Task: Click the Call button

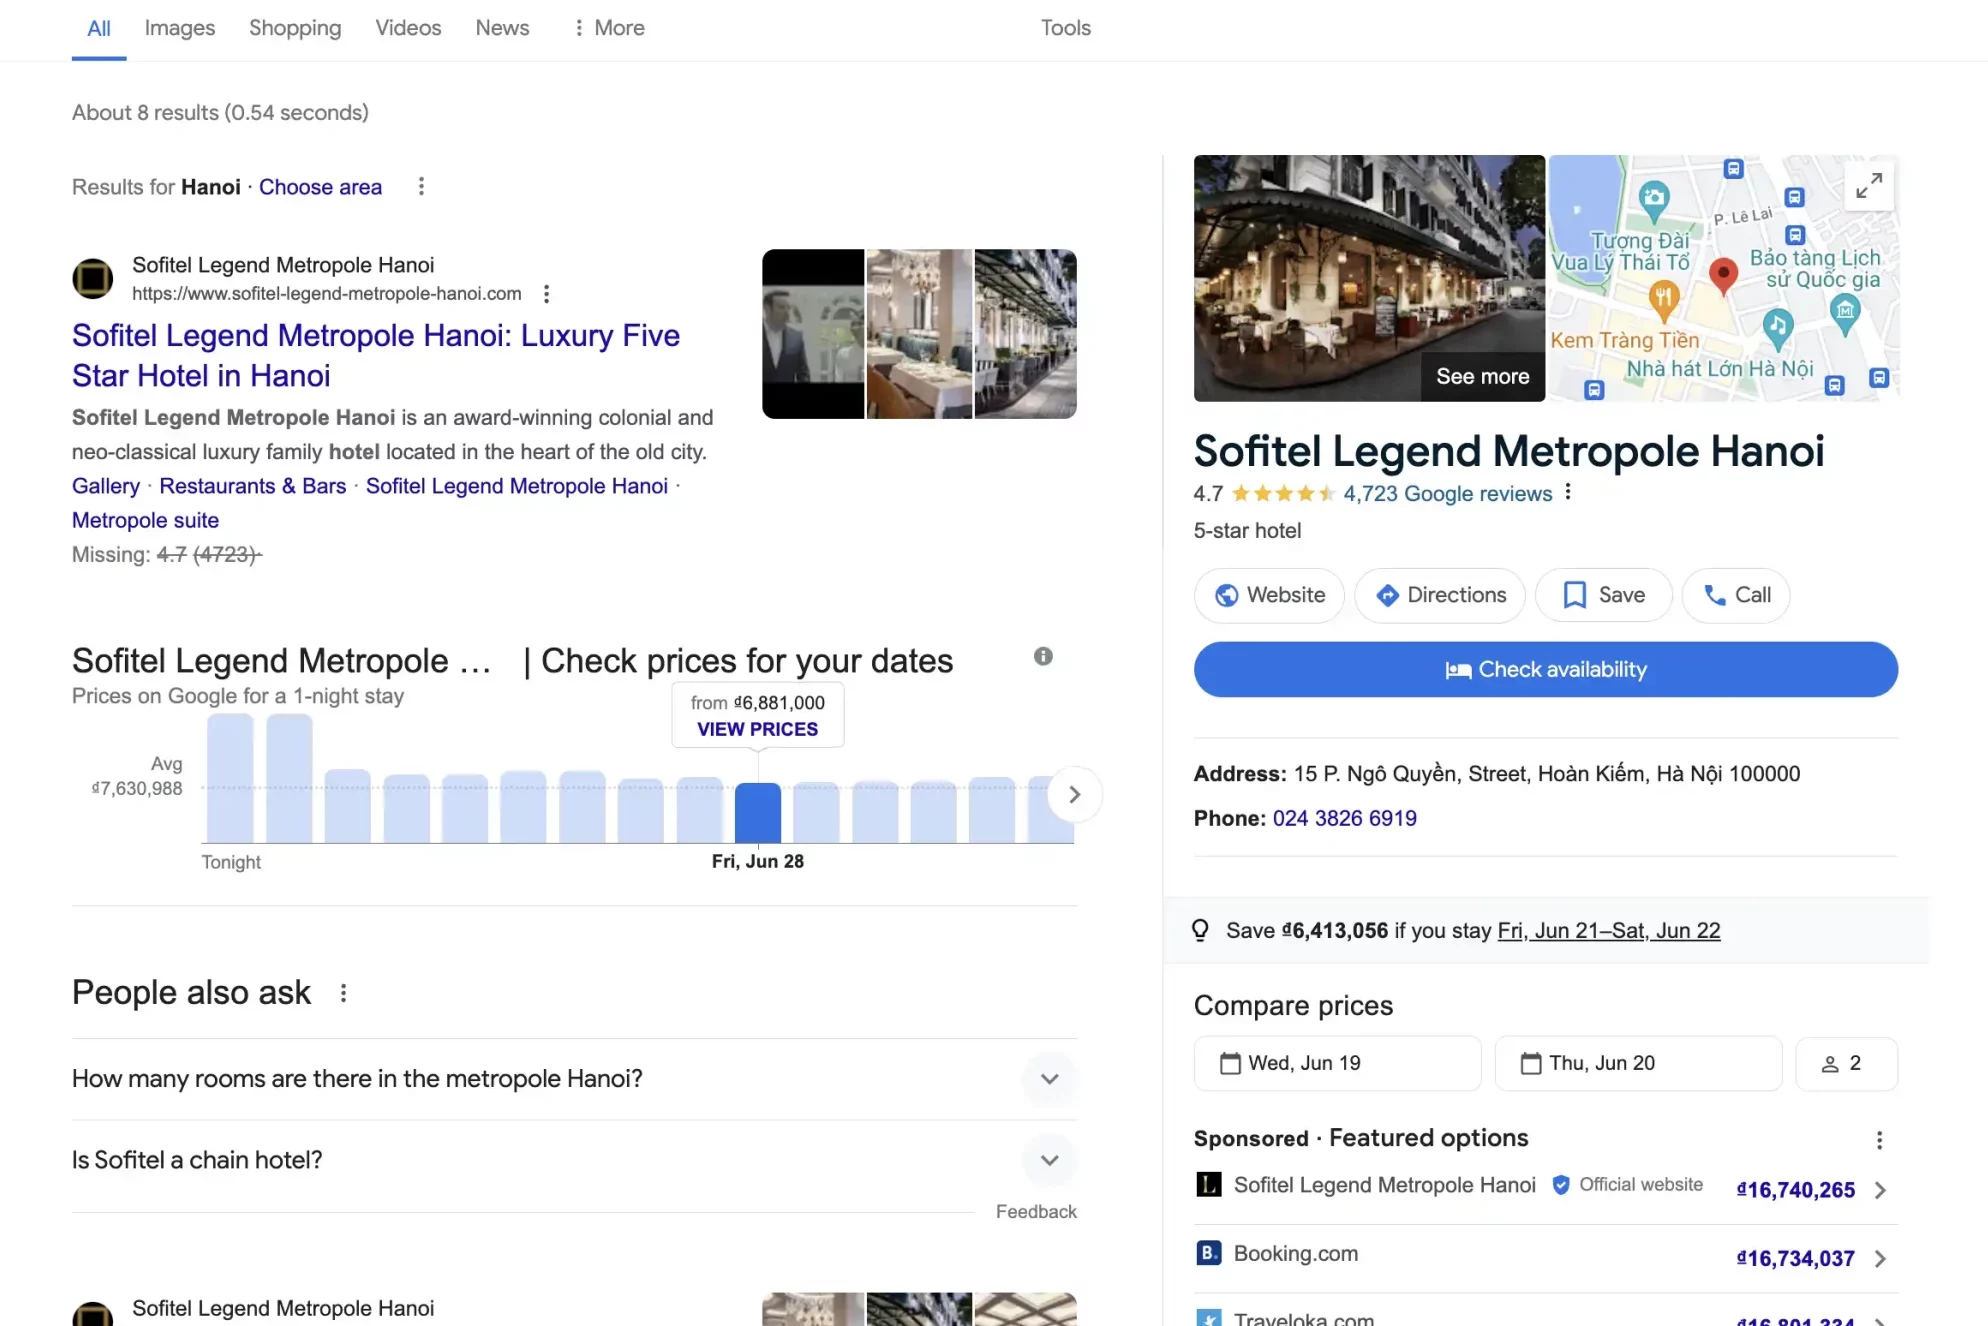Action: (x=1736, y=595)
